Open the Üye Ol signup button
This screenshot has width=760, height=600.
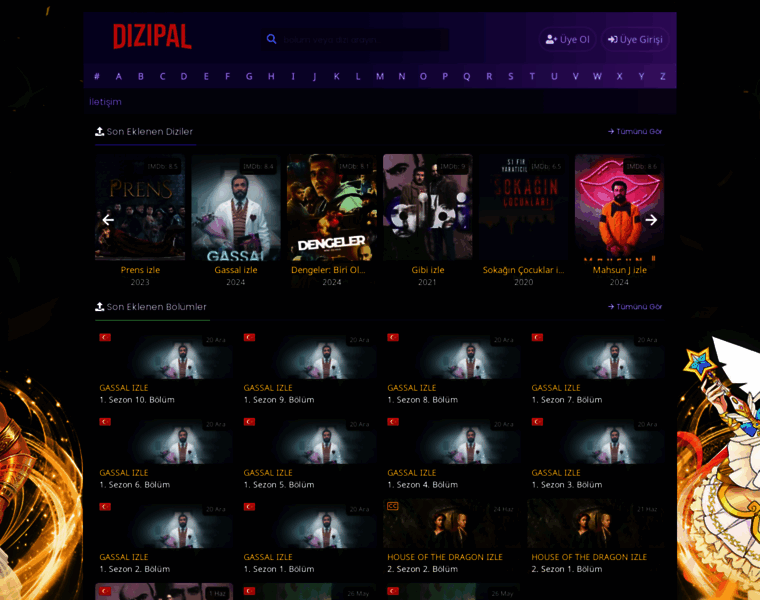(x=568, y=39)
